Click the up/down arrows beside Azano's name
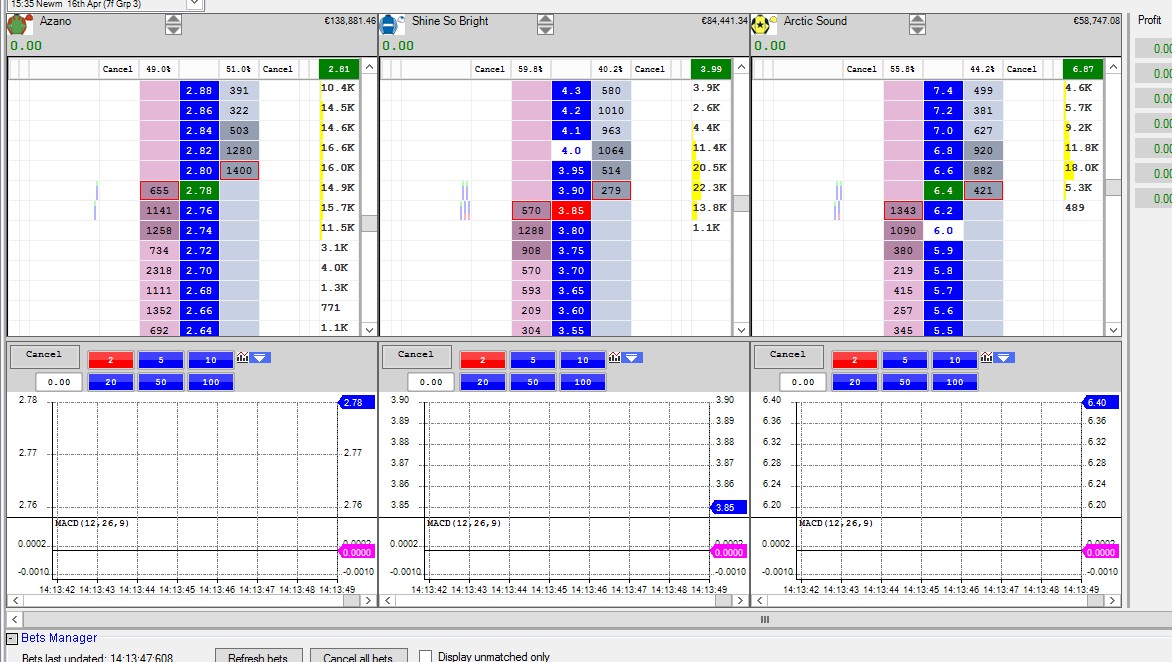The width and height of the screenshot is (1172, 662). click(173, 24)
